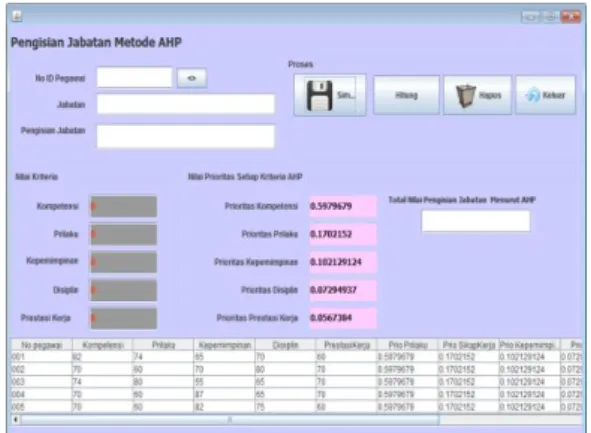Click the Prilaku table column header
This screenshot has width=591, height=433.
coord(163,345)
